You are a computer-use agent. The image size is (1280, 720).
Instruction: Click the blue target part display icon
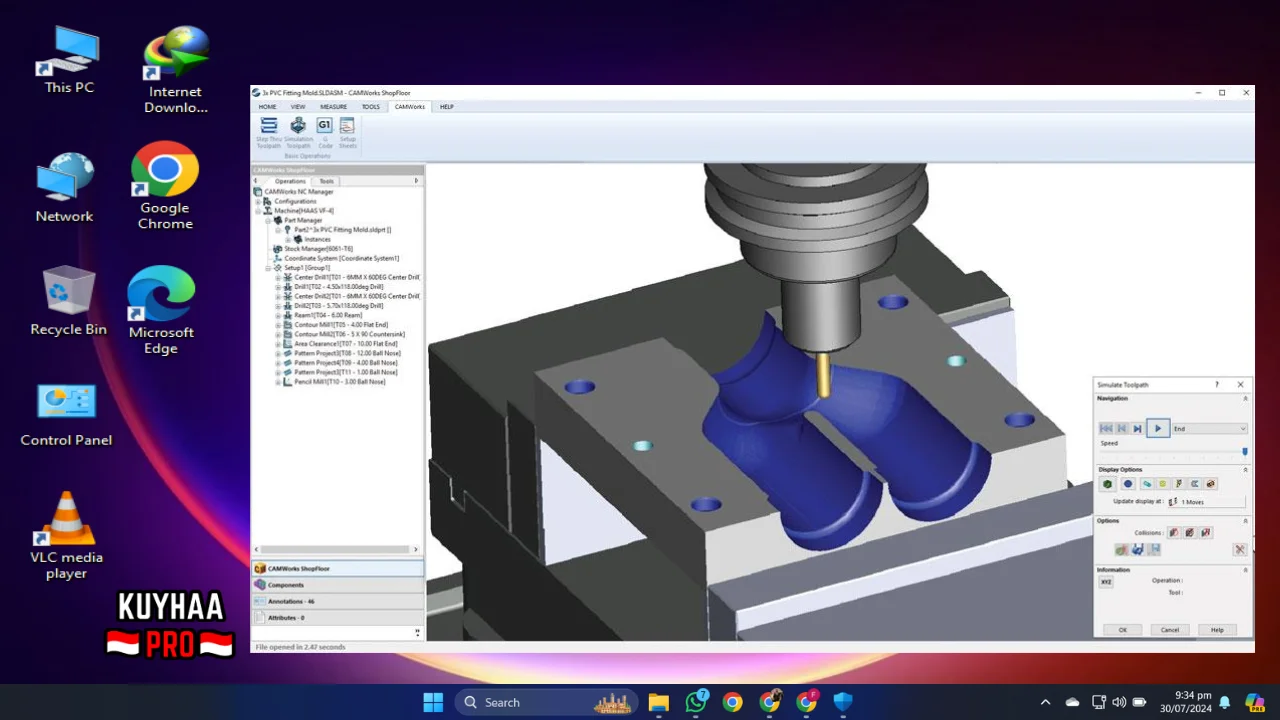pyautogui.click(x=1128, y=484)
